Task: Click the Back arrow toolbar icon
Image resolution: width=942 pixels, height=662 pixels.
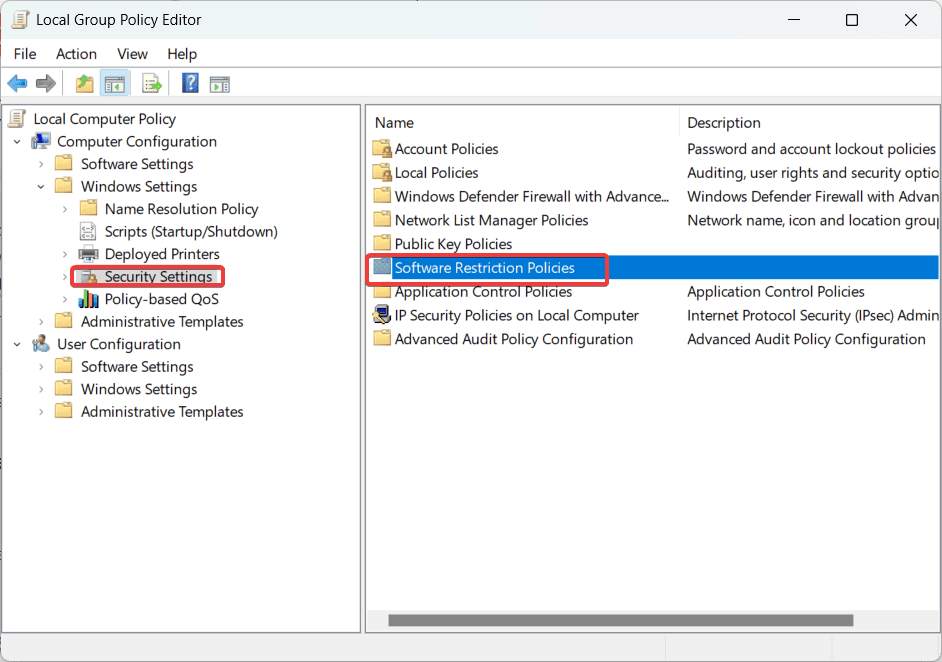Action: (17, 84)
